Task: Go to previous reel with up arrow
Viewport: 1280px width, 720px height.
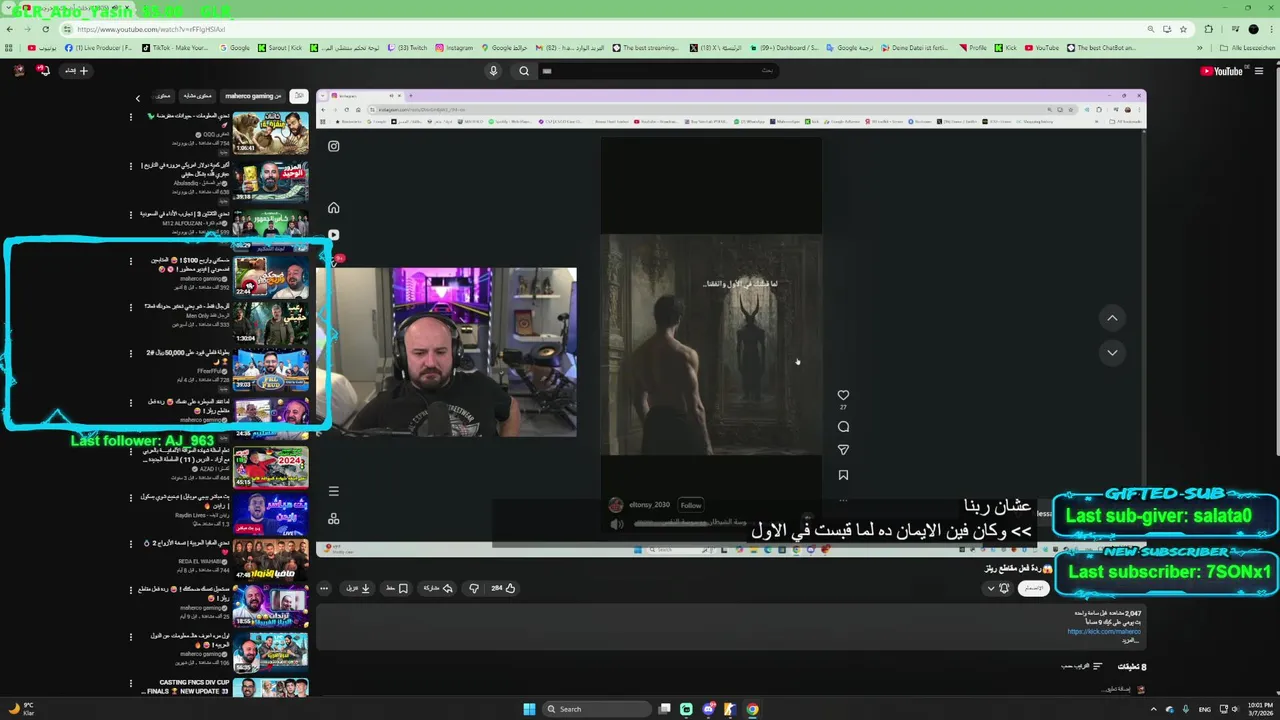Action: tap(1112, 318)
